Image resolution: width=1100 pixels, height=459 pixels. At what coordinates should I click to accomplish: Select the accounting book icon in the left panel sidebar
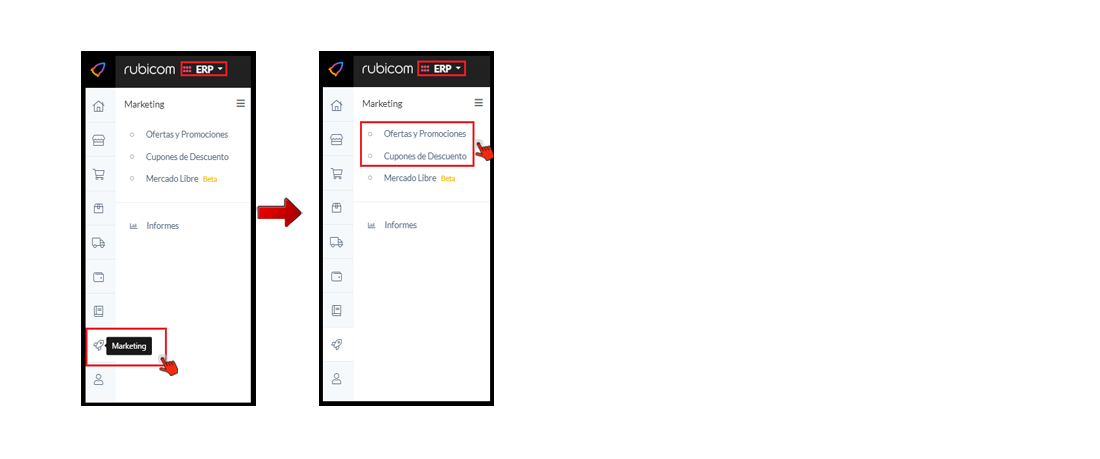coord(98,311)
